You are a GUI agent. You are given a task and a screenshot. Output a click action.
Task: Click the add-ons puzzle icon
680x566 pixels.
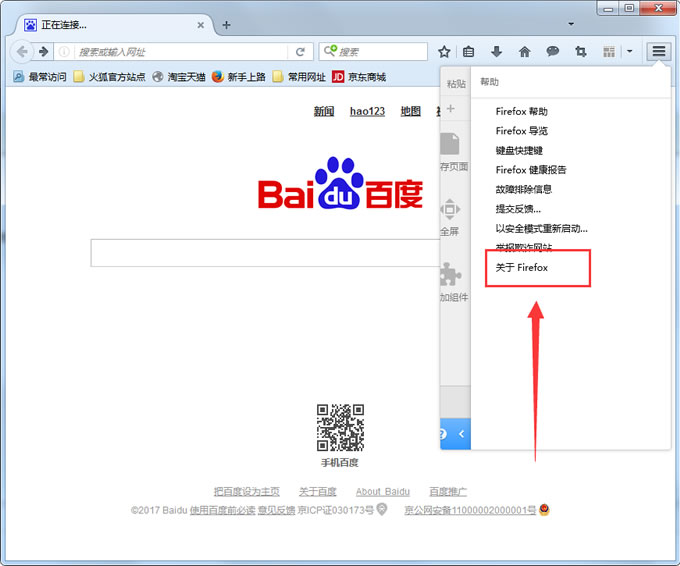click(451, 275)
